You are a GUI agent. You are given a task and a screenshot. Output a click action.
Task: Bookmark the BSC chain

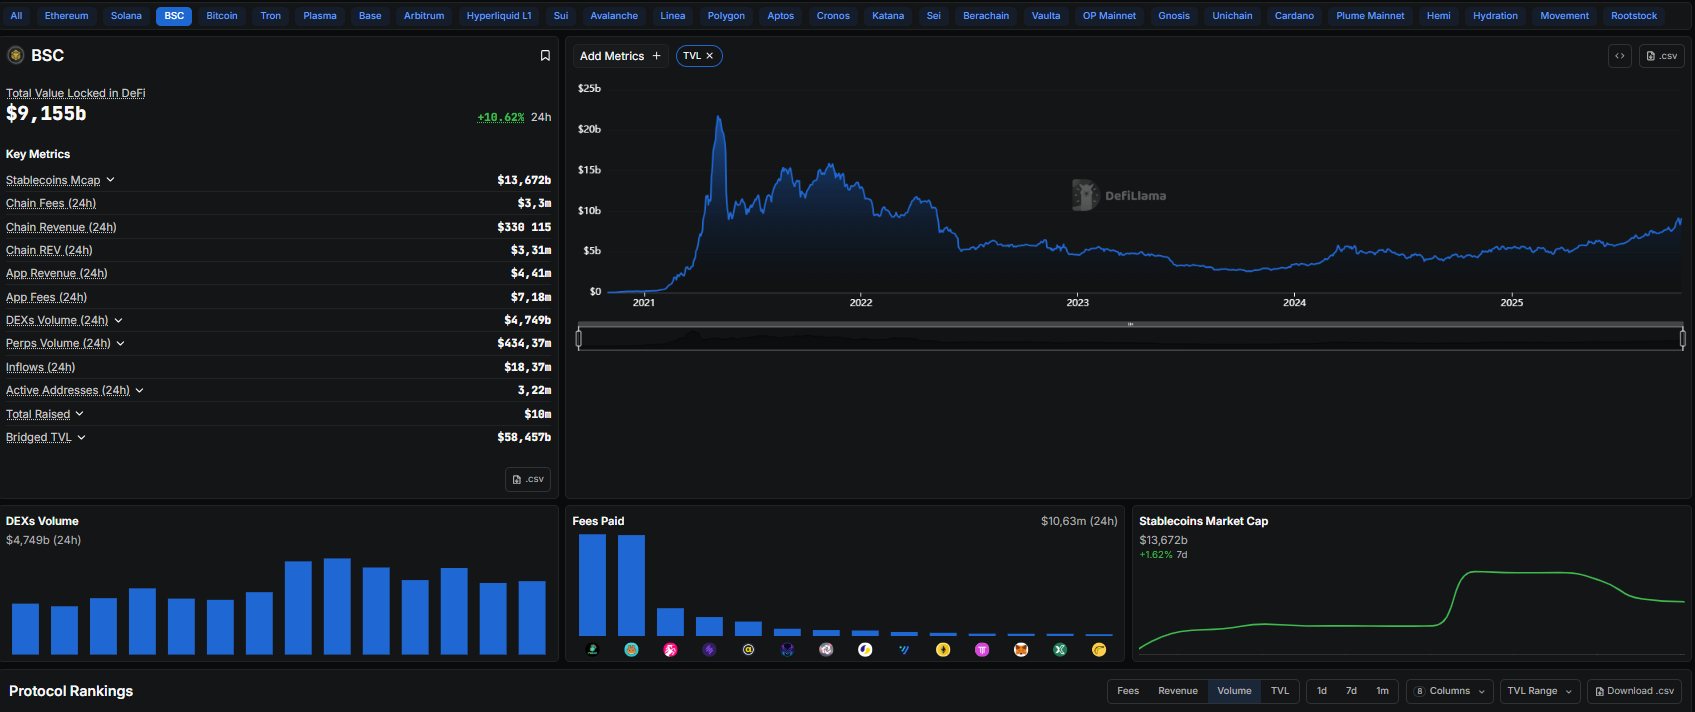[545, 56]
